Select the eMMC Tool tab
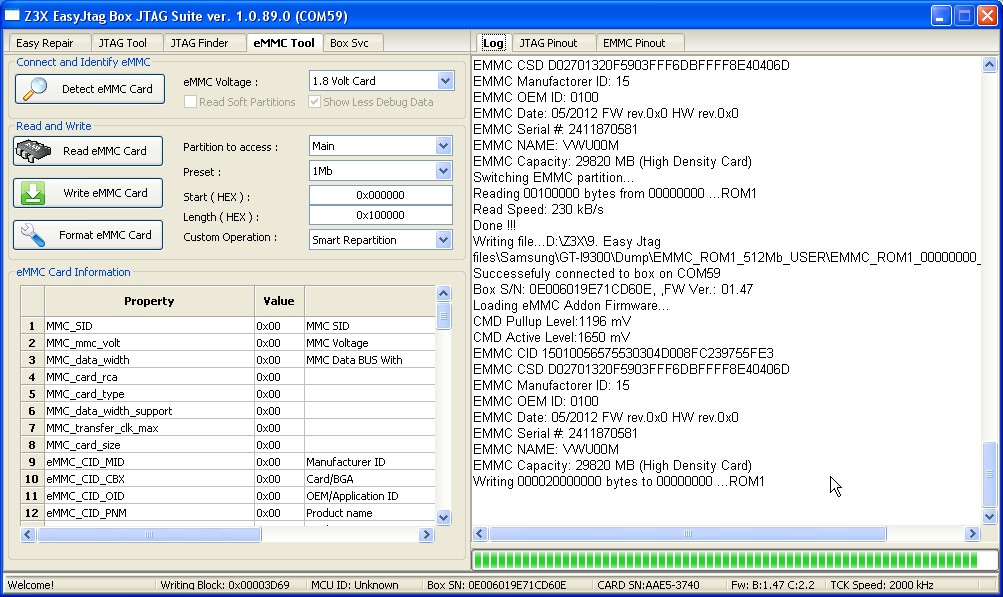The width and height of the screenshot is (1003, 597). click(284, 43)
